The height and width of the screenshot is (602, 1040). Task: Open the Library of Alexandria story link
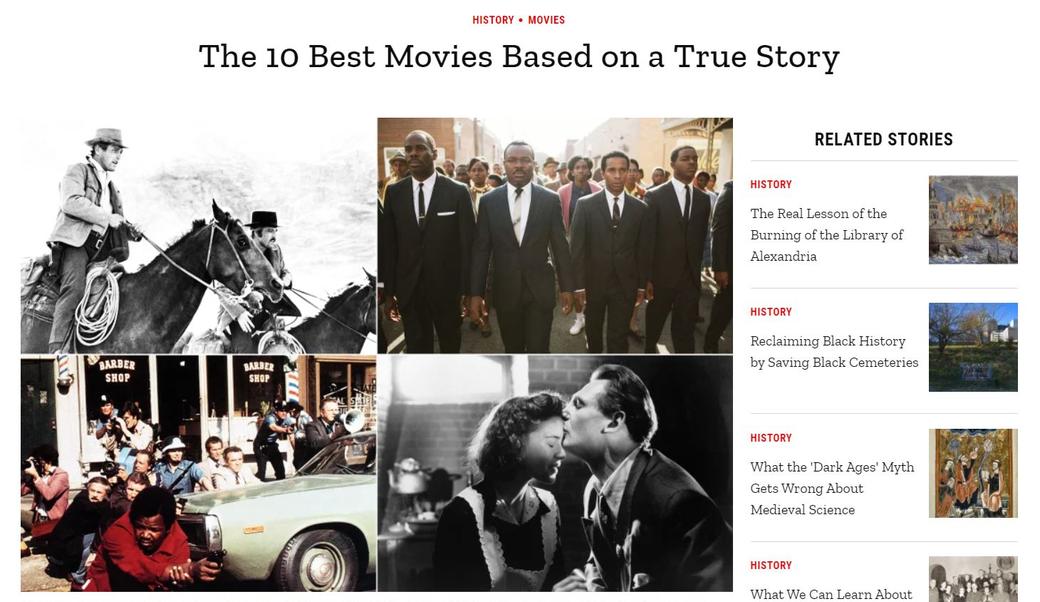[826, 235]
